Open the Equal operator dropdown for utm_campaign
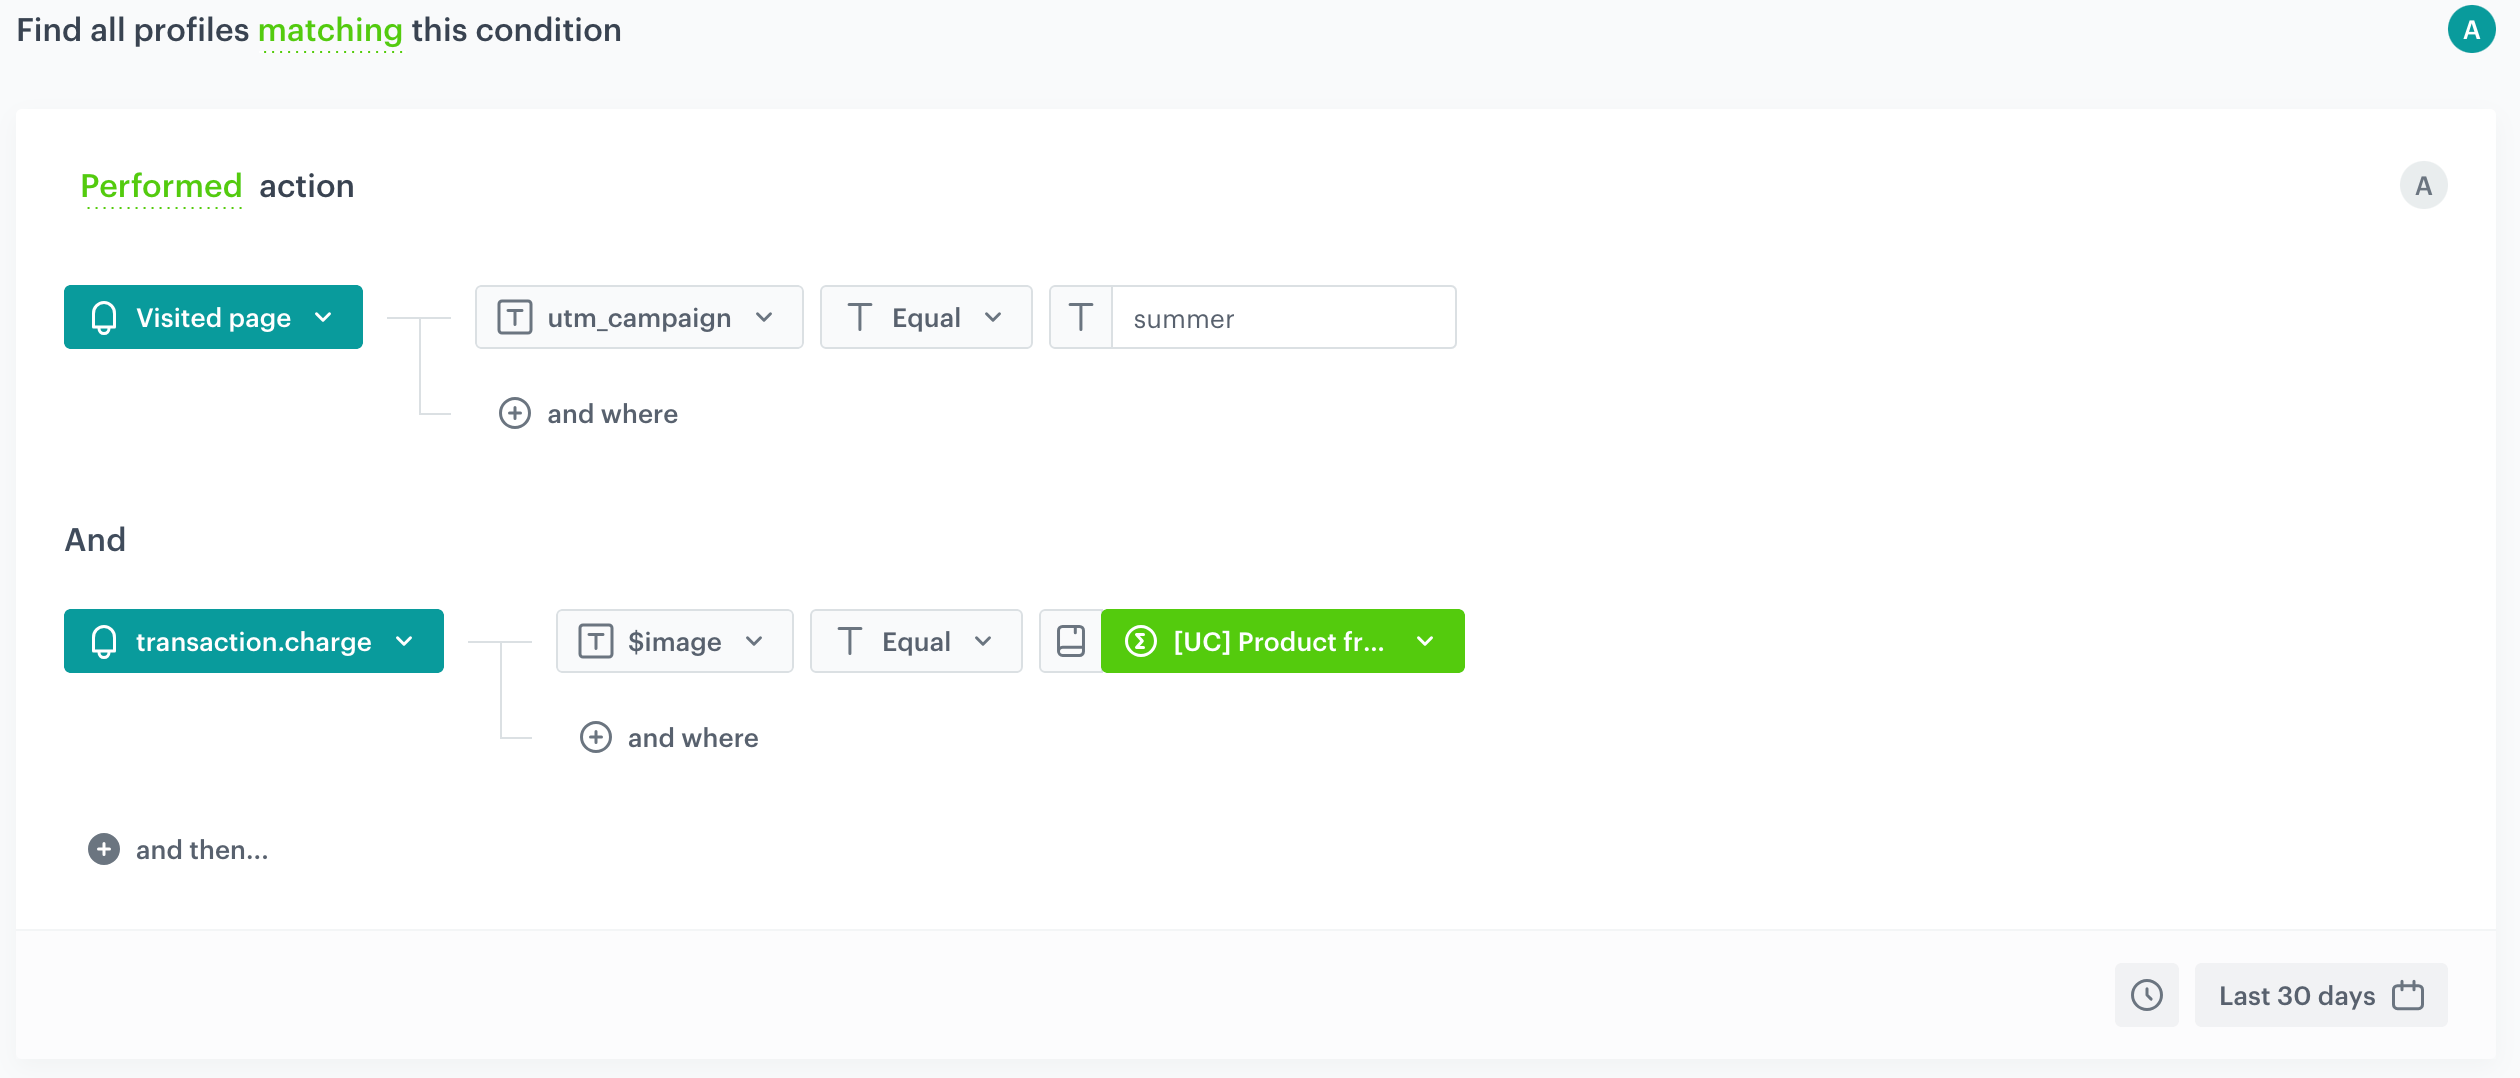The height and width of the screenshot is (1078, 2520). [x=926, y=317]
